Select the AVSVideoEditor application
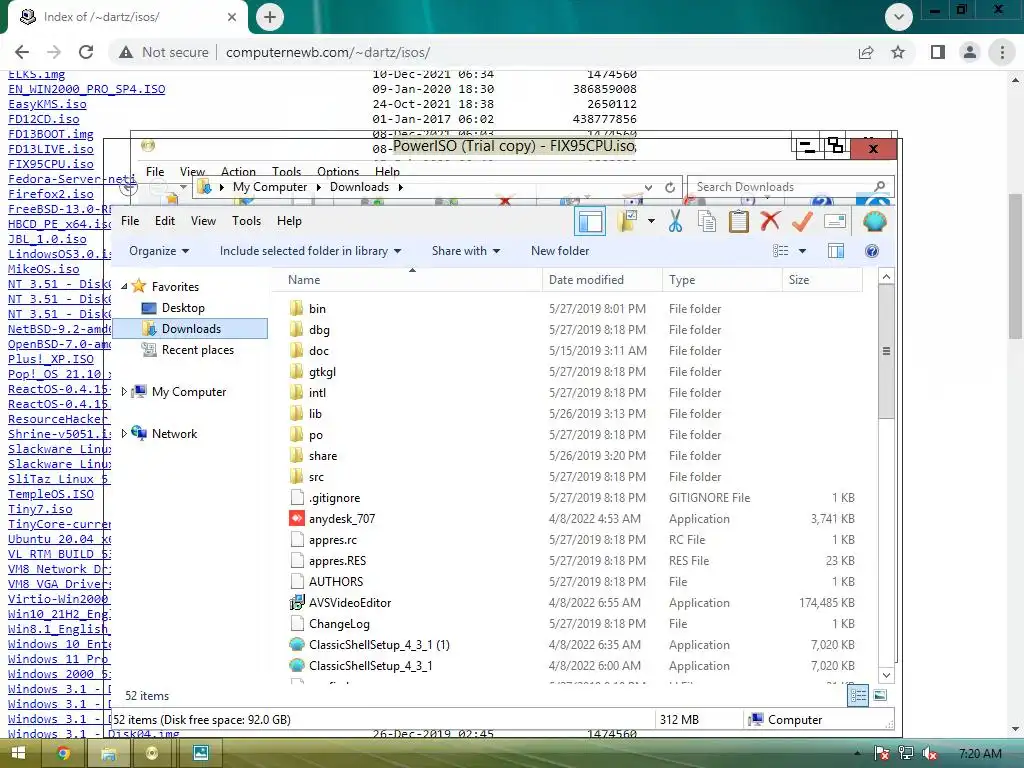The height and width of the screenshot is (768, 1024). click(x=349, y=603)
